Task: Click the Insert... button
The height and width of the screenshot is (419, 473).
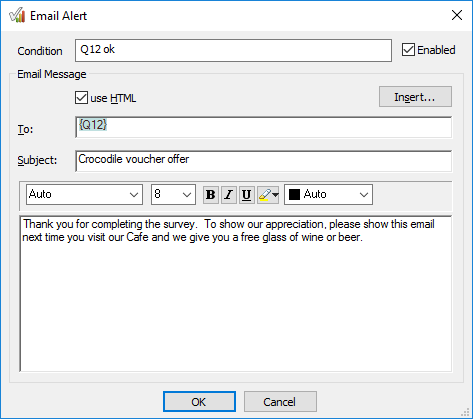Action: (415, 97)
